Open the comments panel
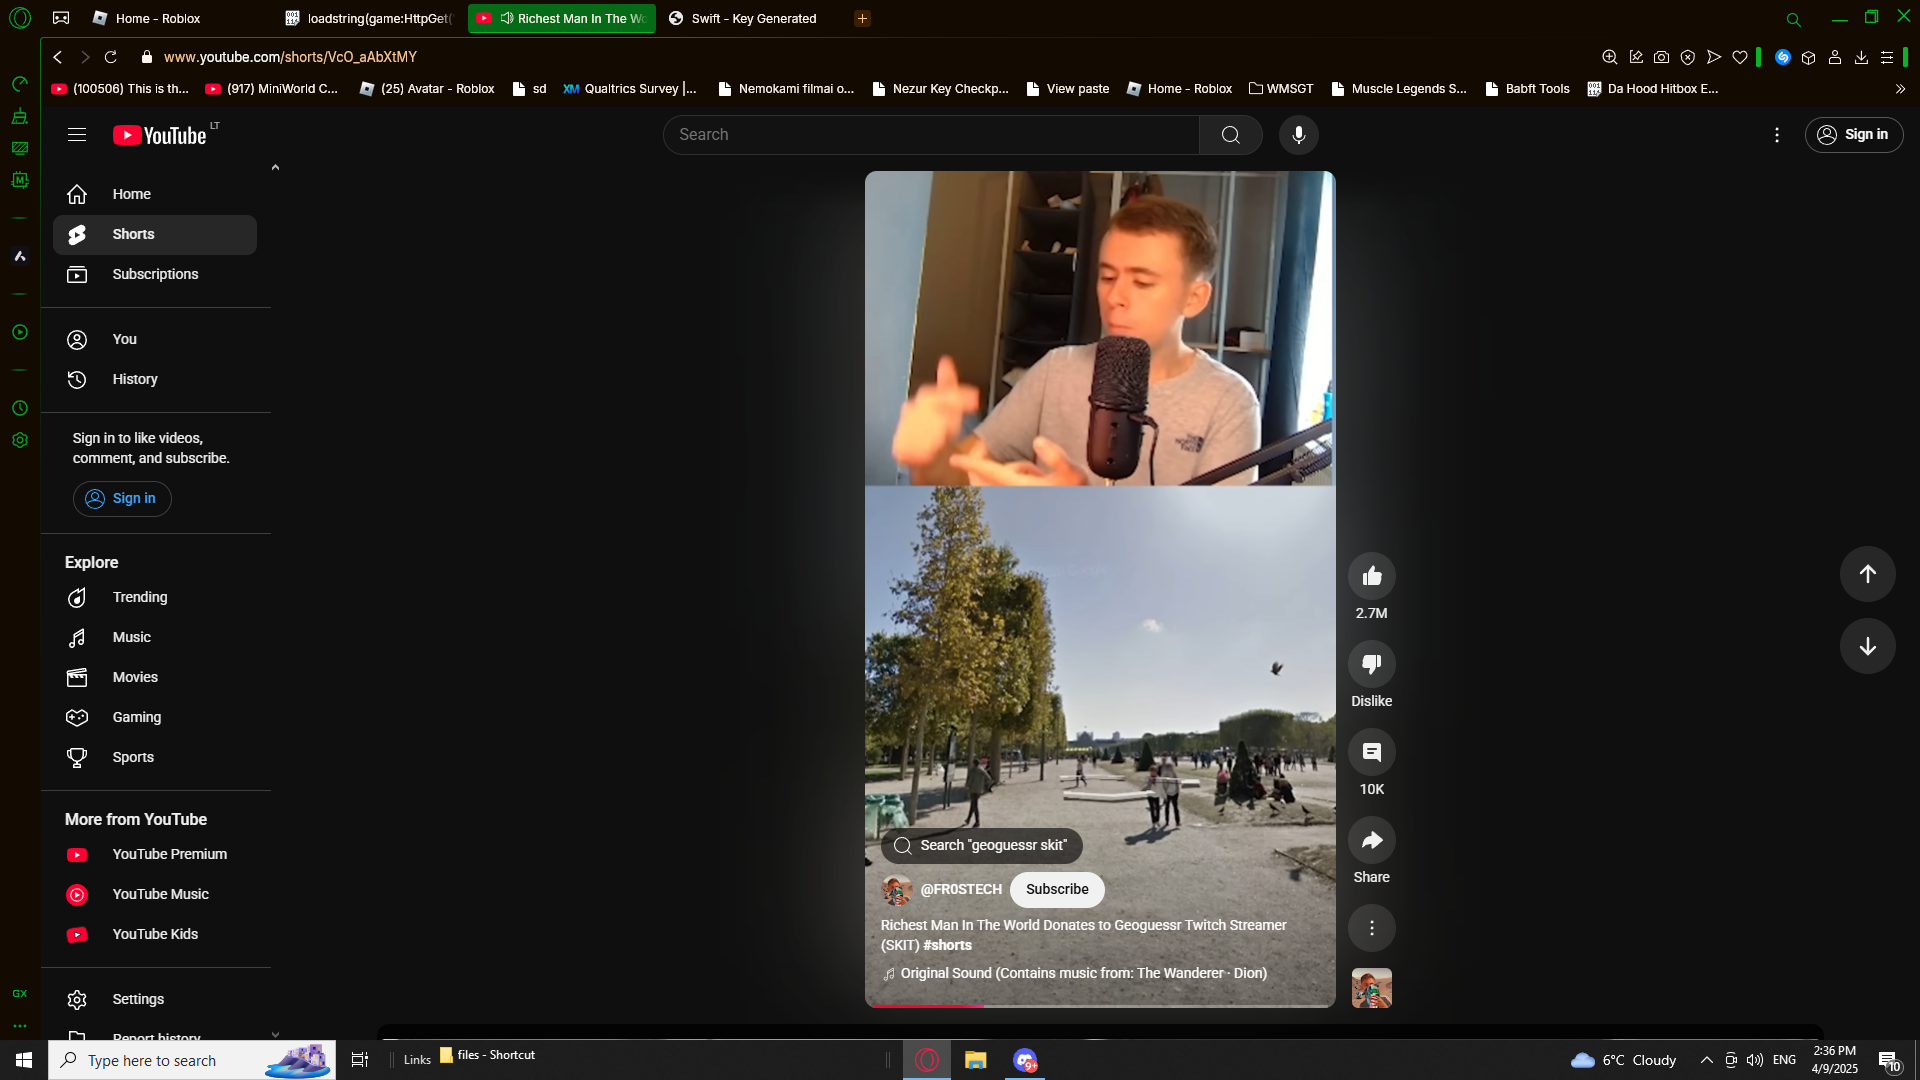Viewport: 1920px width, 1080px height. (1372, 752)
